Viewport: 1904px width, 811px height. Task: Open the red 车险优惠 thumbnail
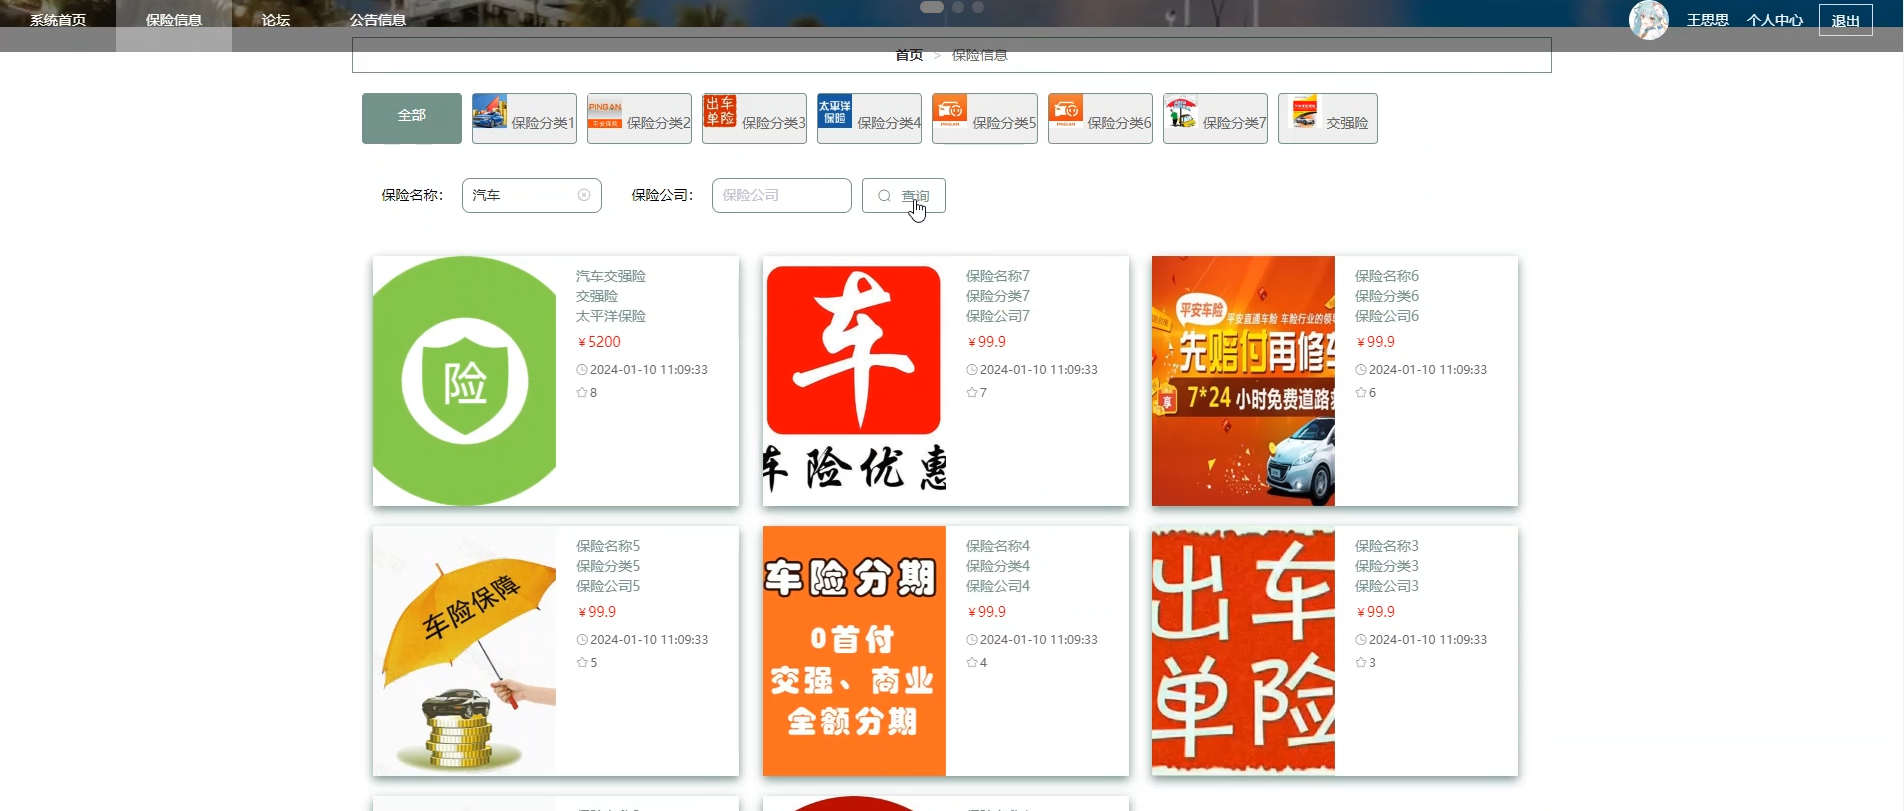pos(854,381)
